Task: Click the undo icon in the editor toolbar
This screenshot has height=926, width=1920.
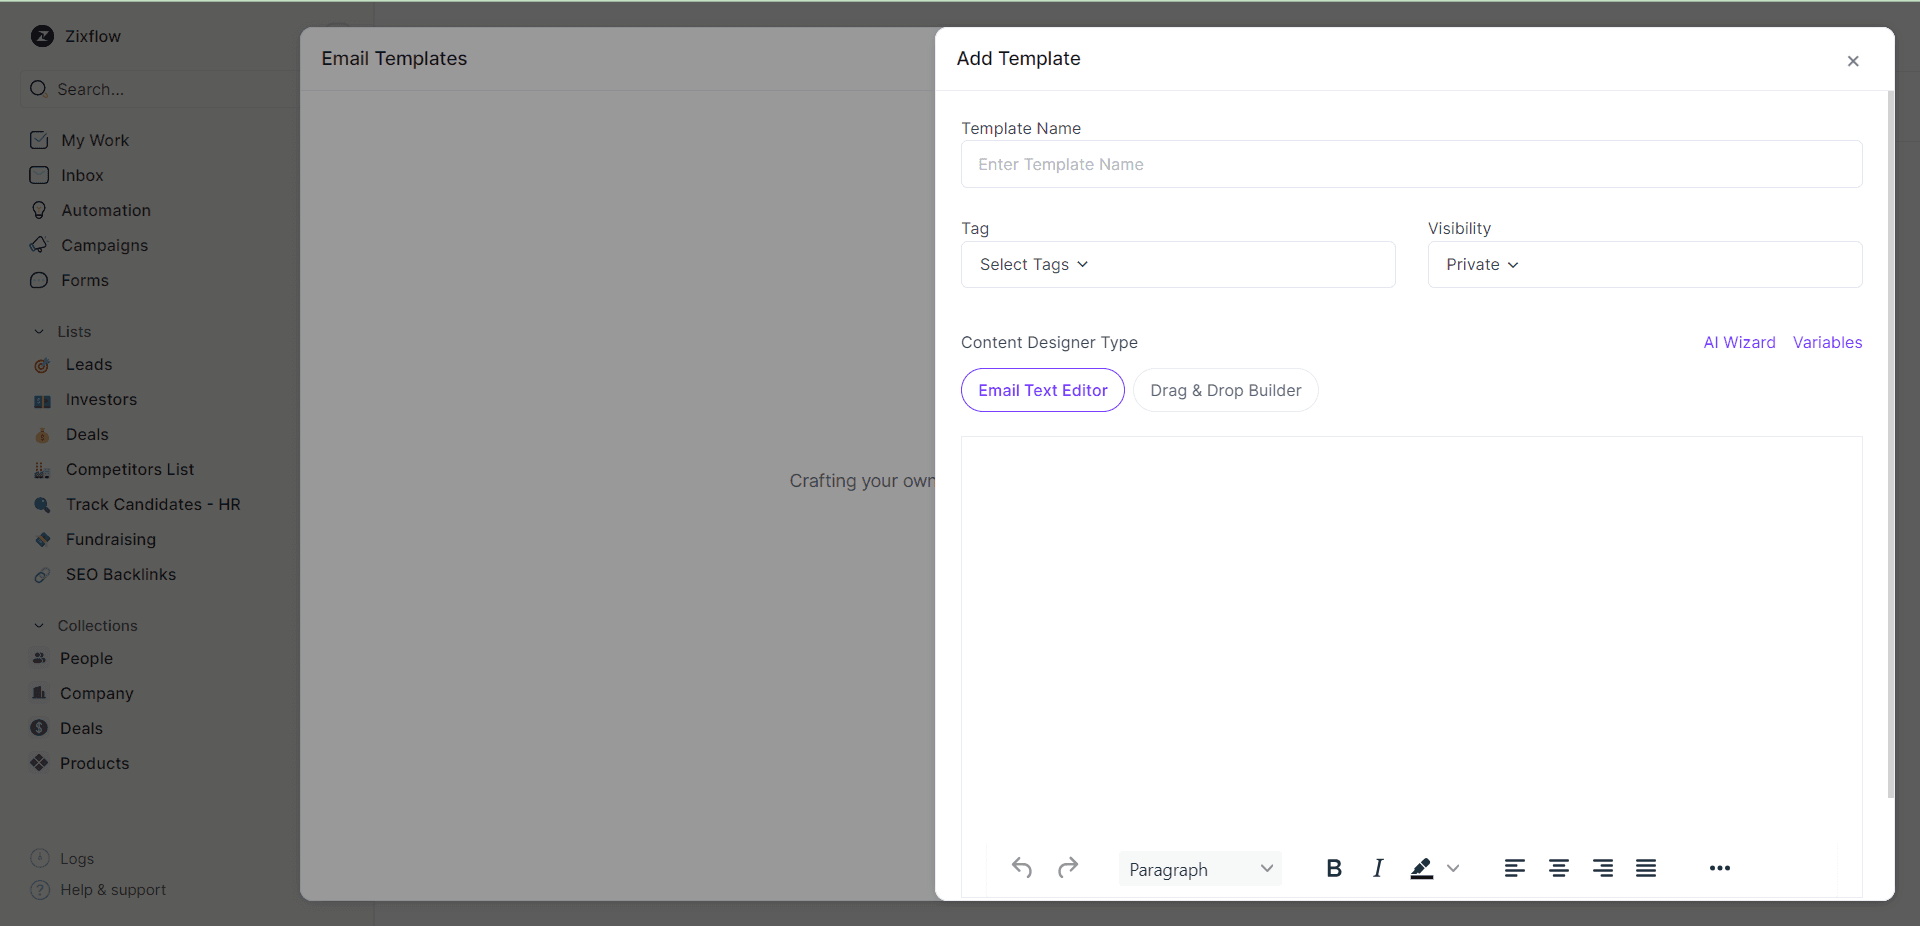Action: (x=1022, y=868)
